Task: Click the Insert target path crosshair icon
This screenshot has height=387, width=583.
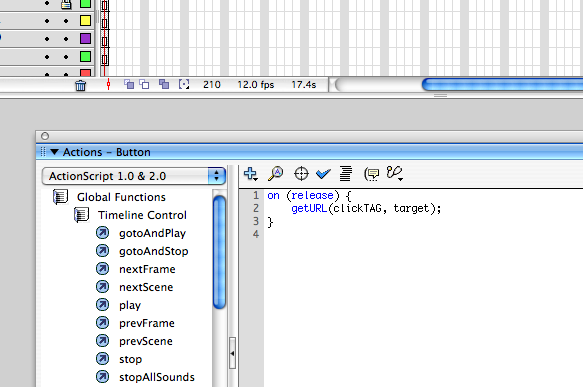Action: [301, 174]
